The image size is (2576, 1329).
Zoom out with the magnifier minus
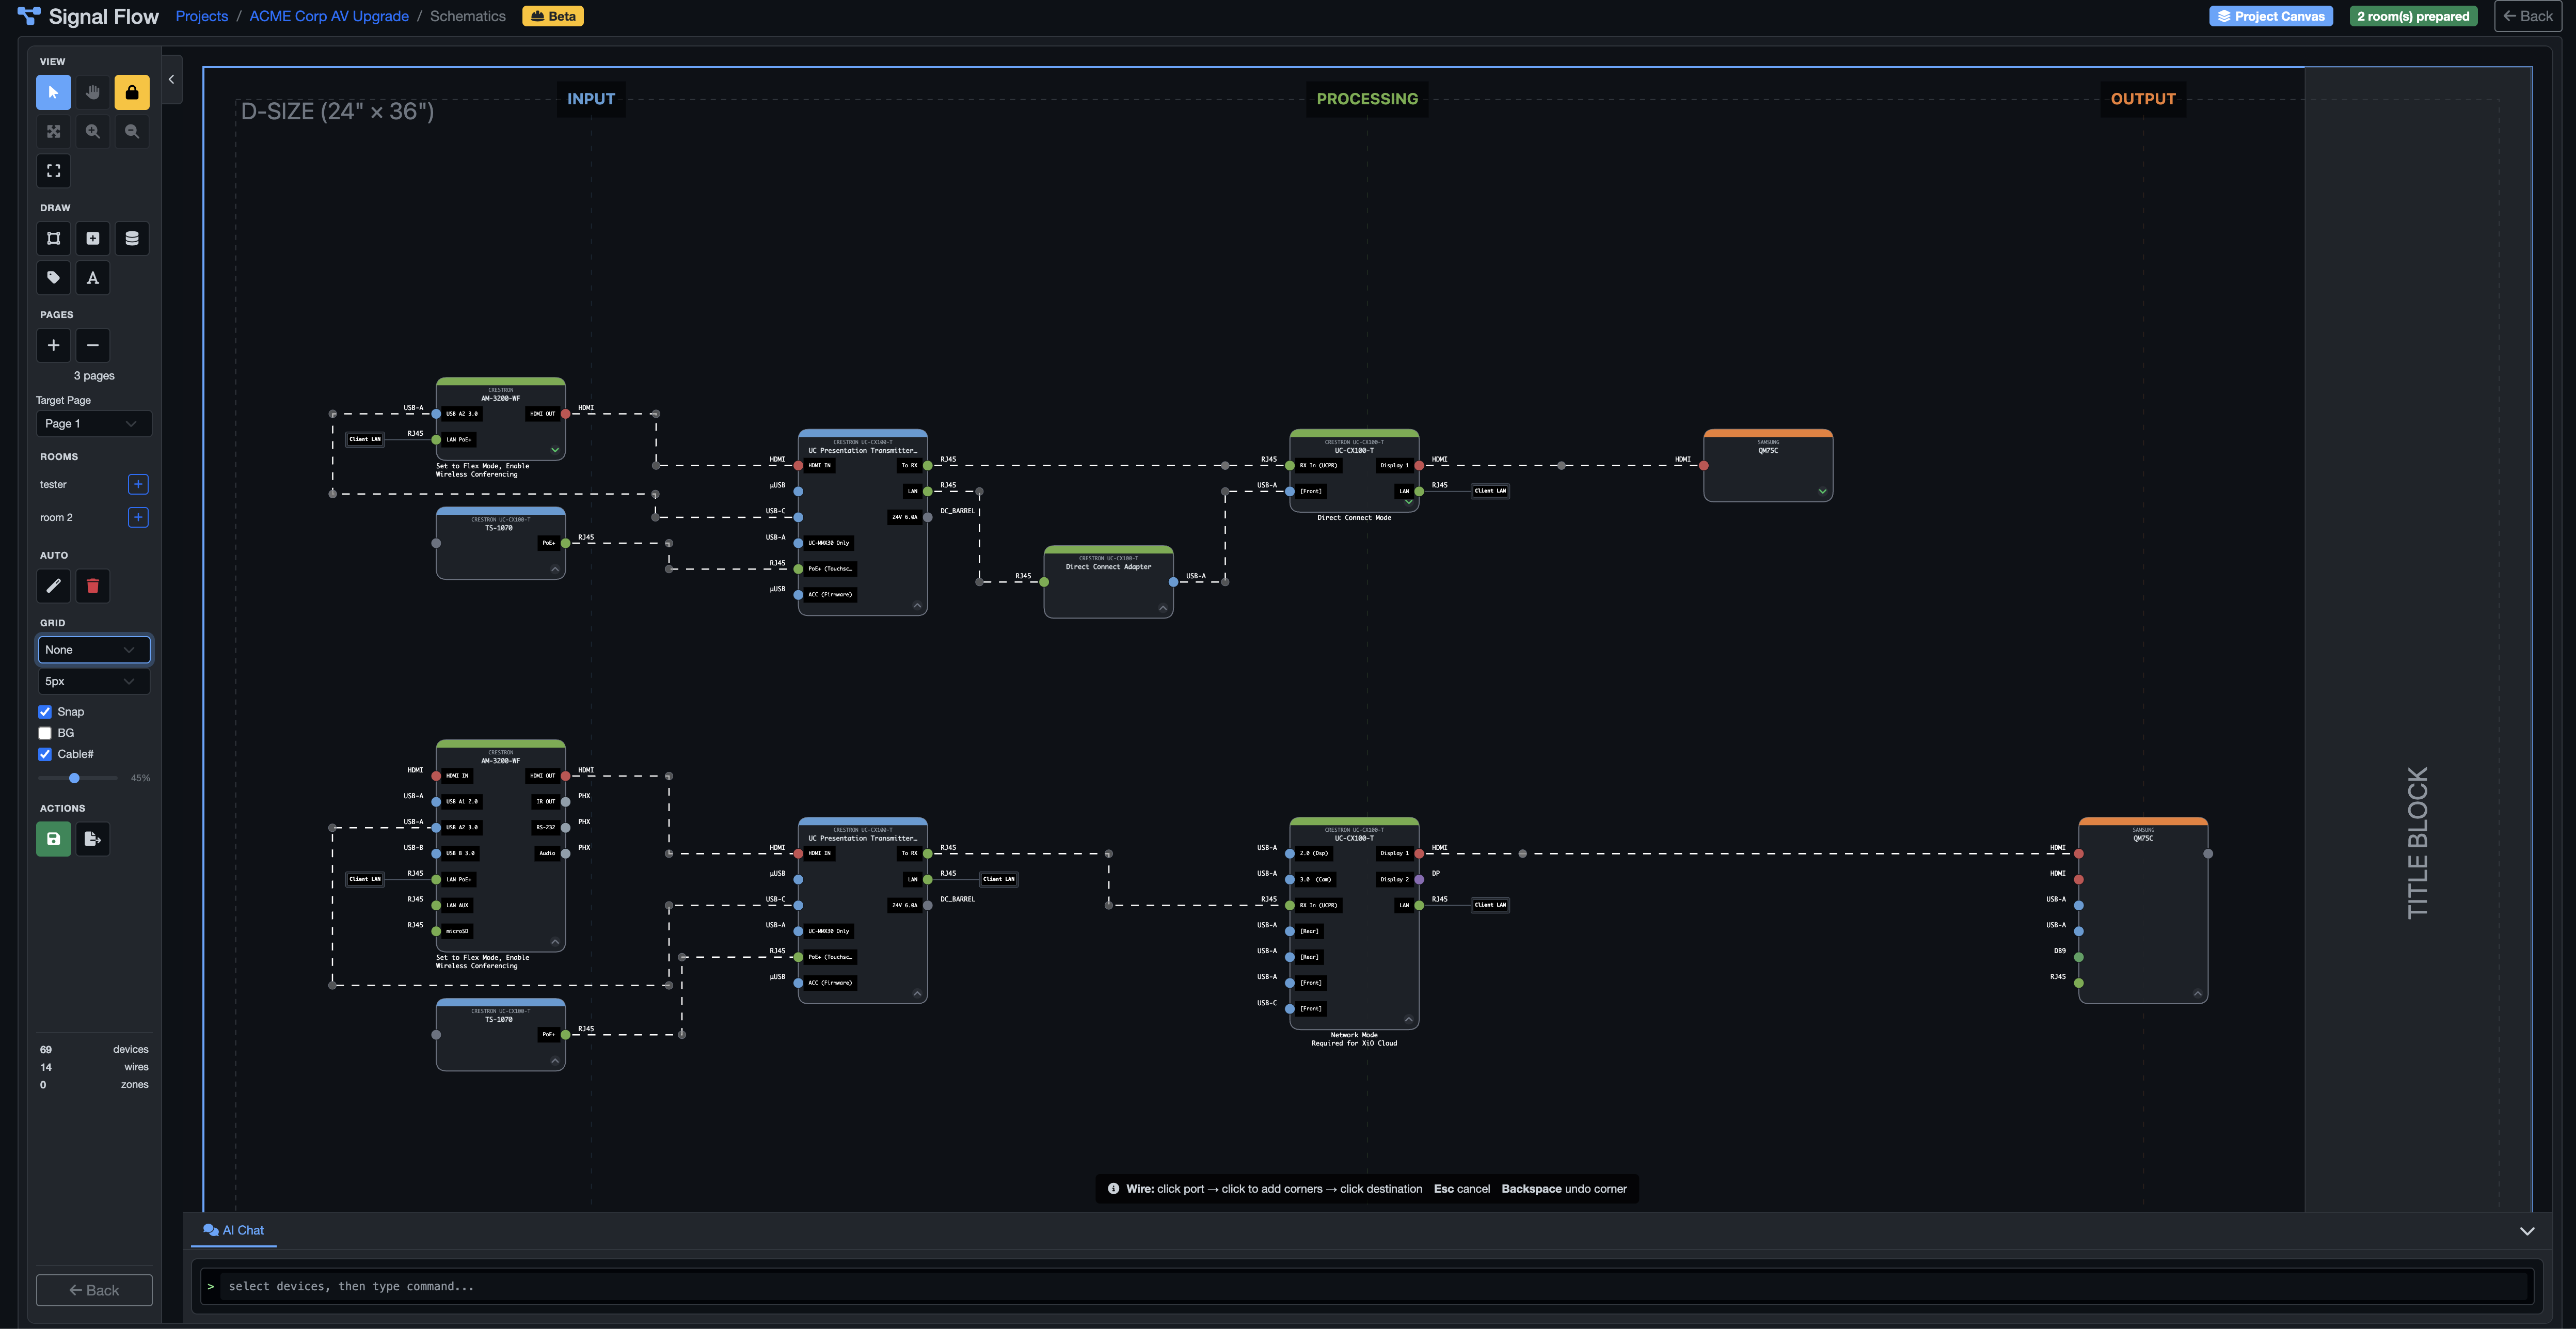132,131
